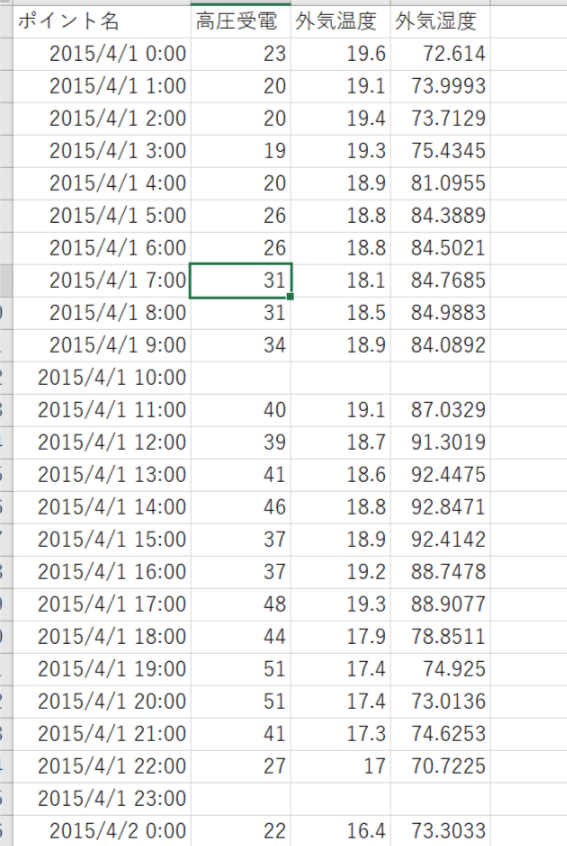This screenshot has width=567, height=846.
Task: Click the temperature value 17.9 at 18:00
Action: point(340,637)
